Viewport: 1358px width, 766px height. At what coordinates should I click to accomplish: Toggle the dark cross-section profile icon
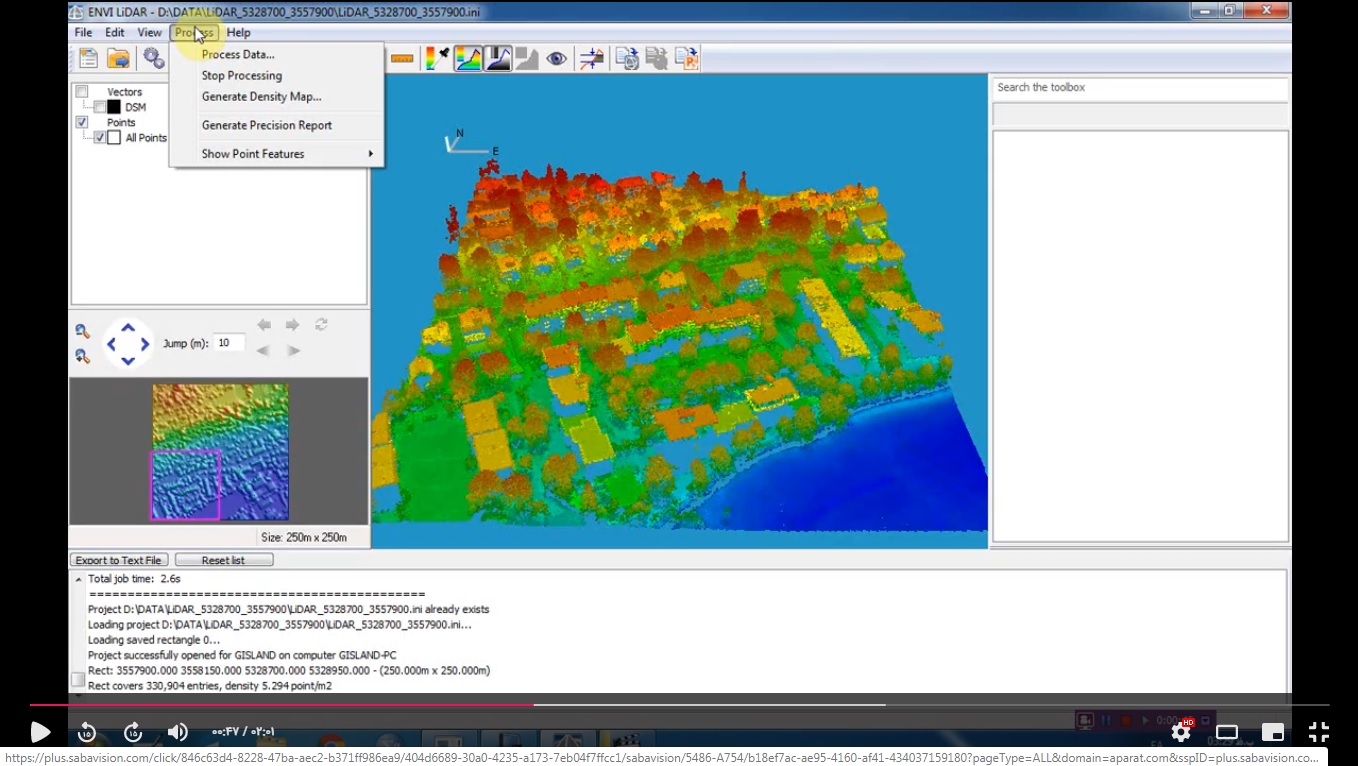coord(497,59)
